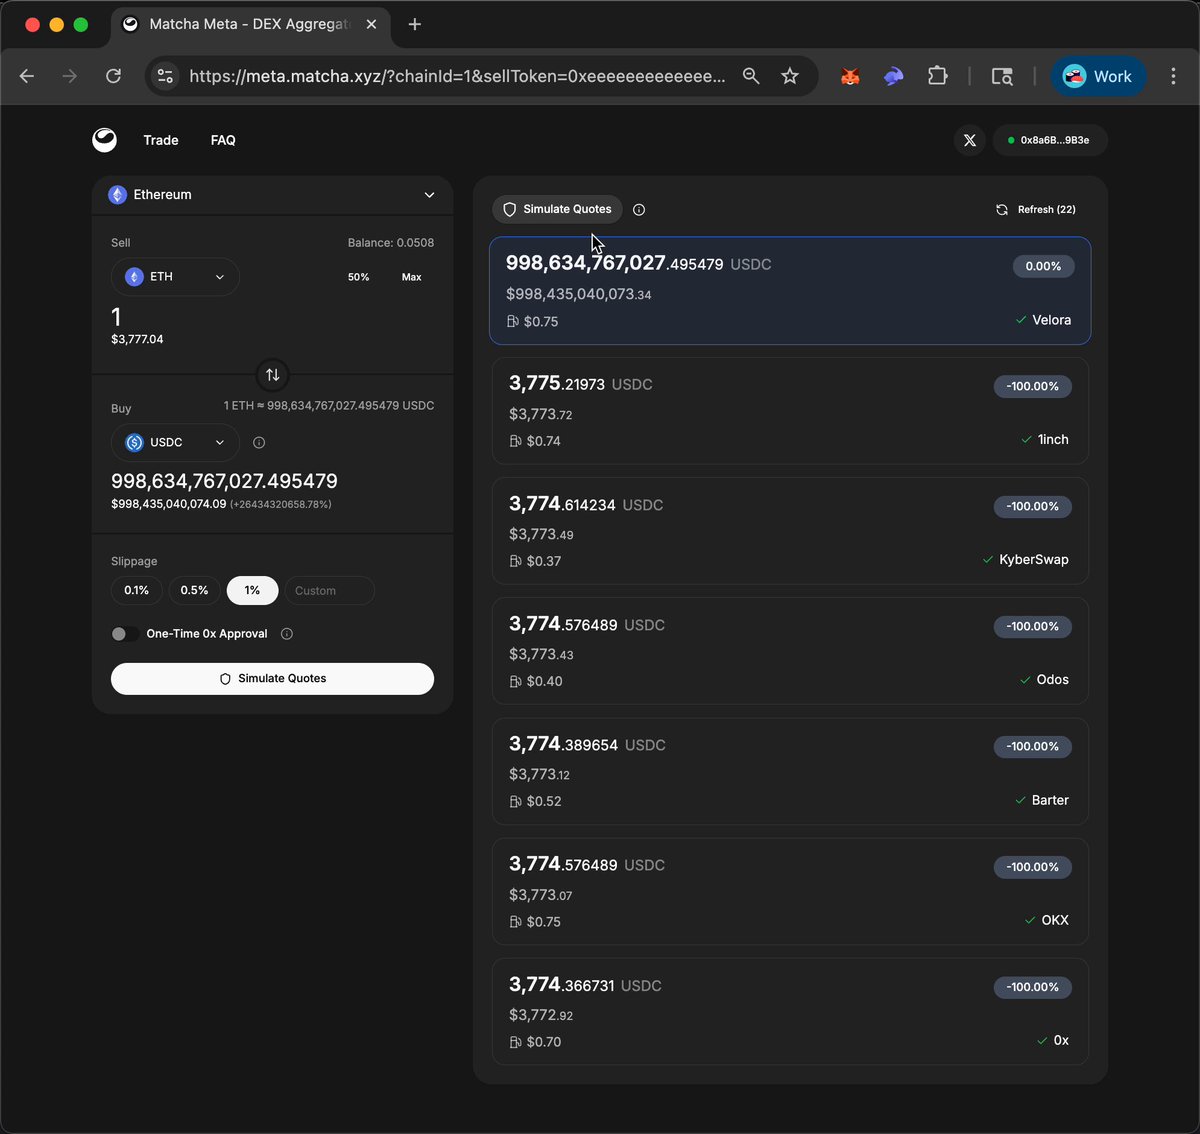
Task: Select the Odos quote card
Action: (x=790, y=651)
